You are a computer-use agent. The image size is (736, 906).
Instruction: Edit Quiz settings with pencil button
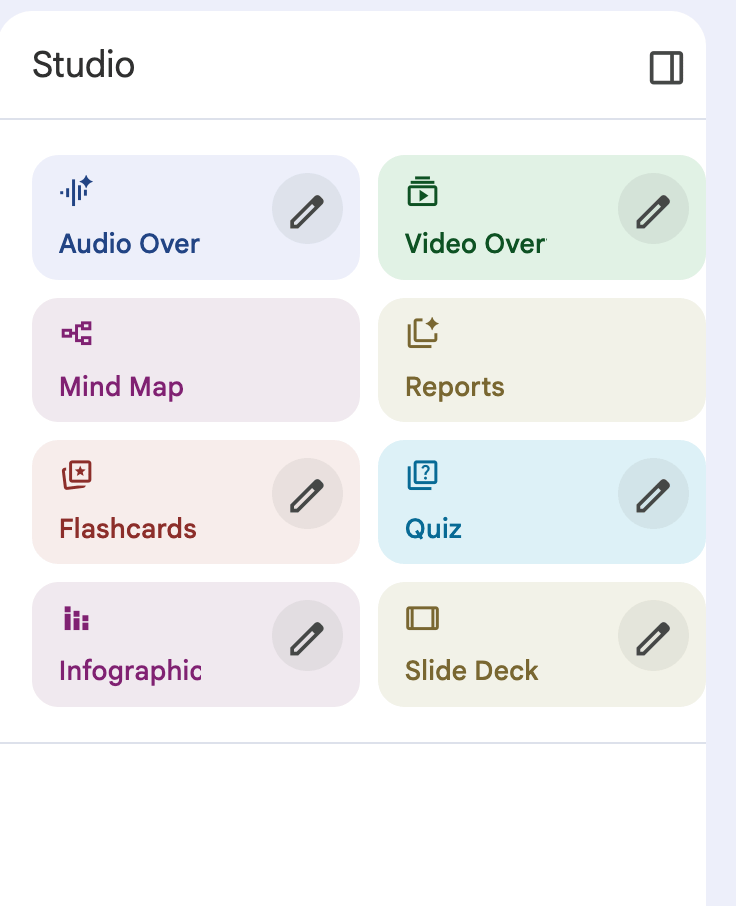pyautogui.click(x=653, y=494)
